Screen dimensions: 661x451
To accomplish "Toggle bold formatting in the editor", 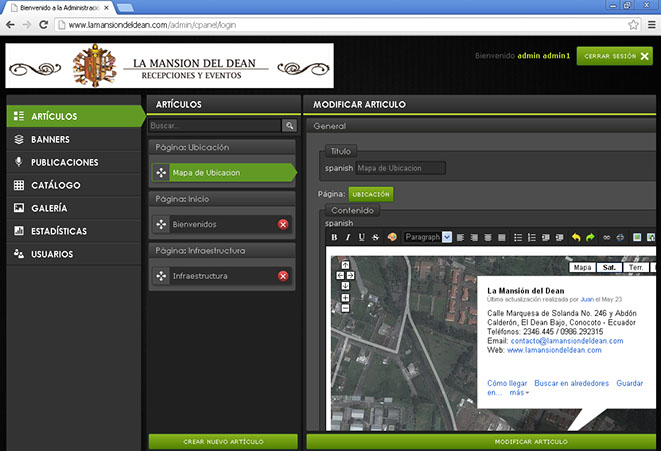I will coord(335,237).
